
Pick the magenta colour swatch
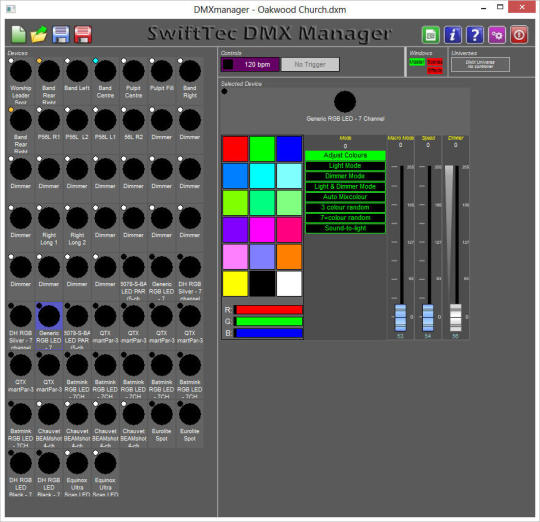262,230
